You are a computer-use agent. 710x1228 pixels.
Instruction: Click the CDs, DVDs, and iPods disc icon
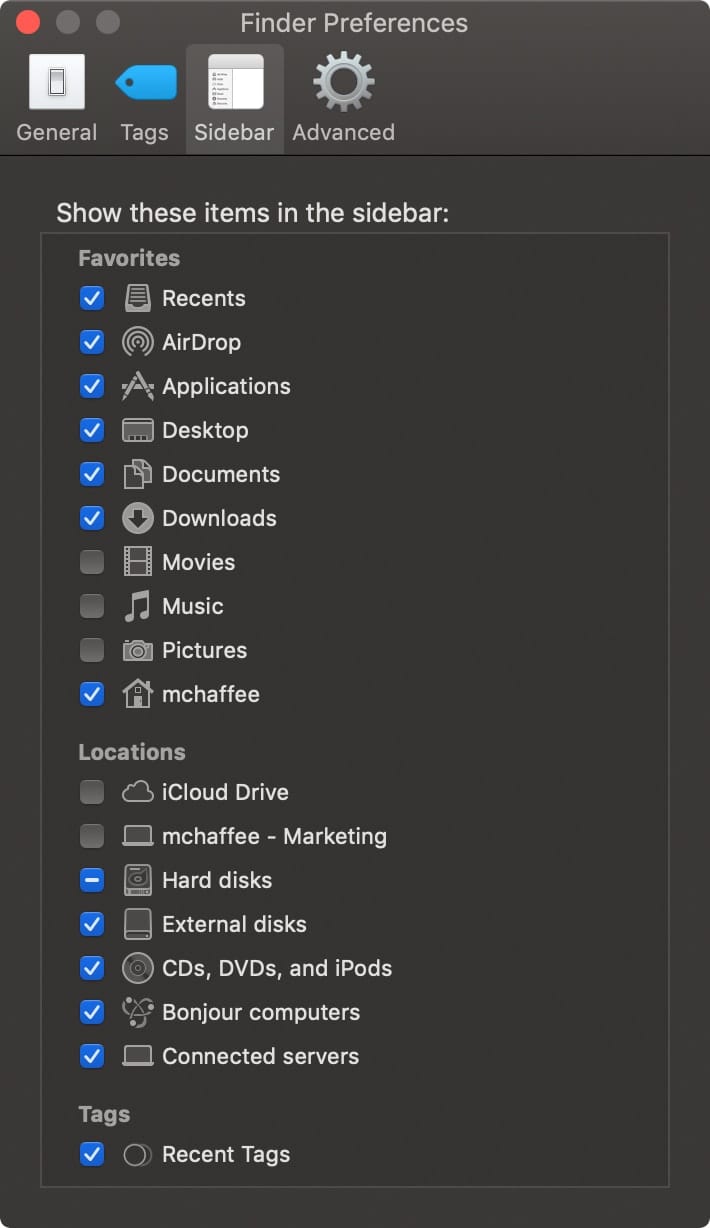[x=137, y=968]
